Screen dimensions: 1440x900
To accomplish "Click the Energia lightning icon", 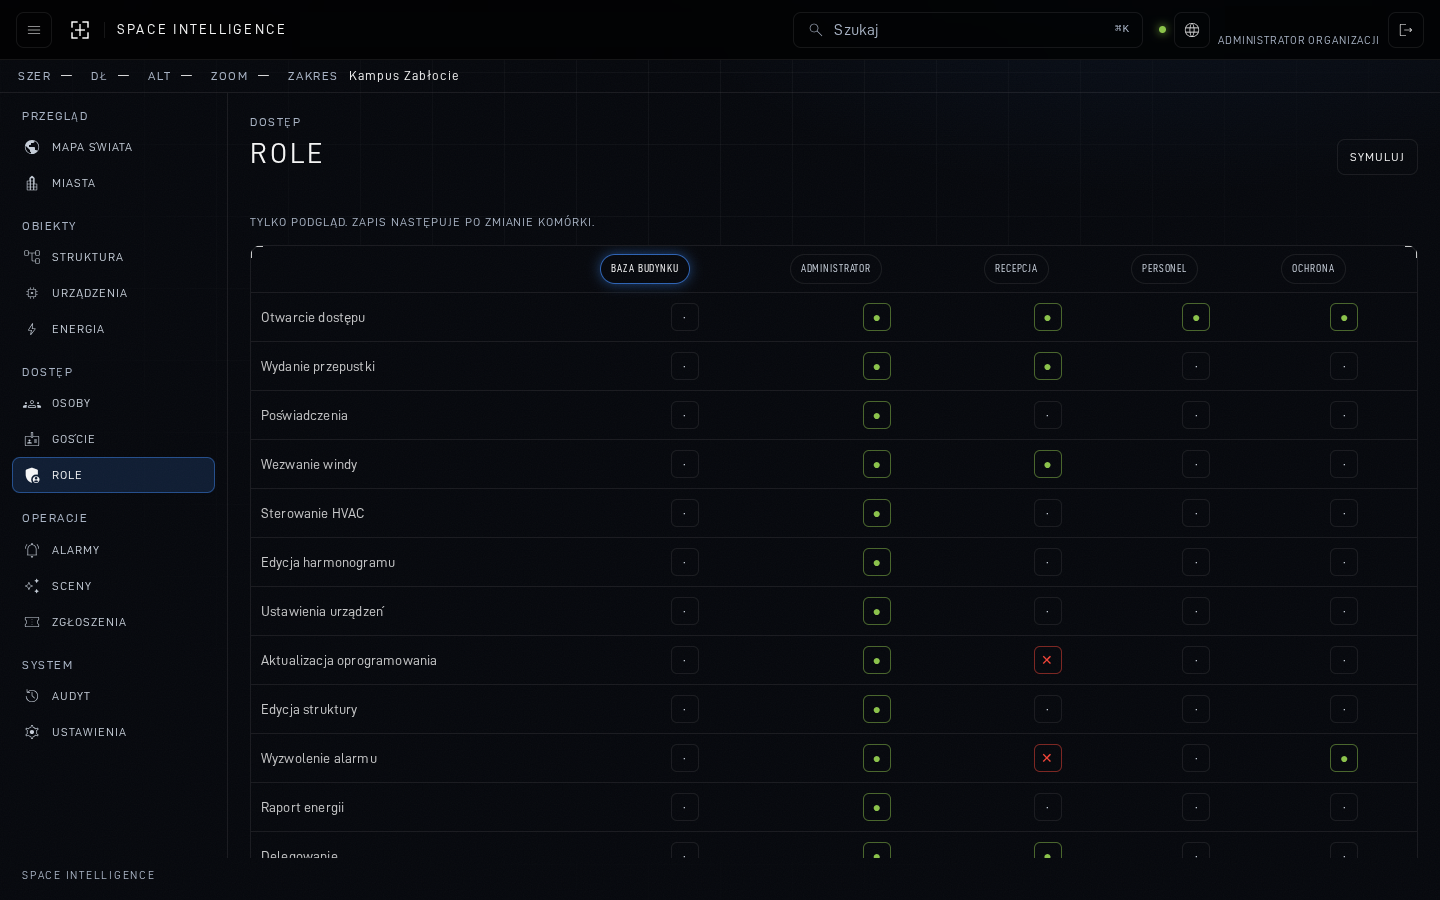I will pyautogui.click(x=32, y=329).
